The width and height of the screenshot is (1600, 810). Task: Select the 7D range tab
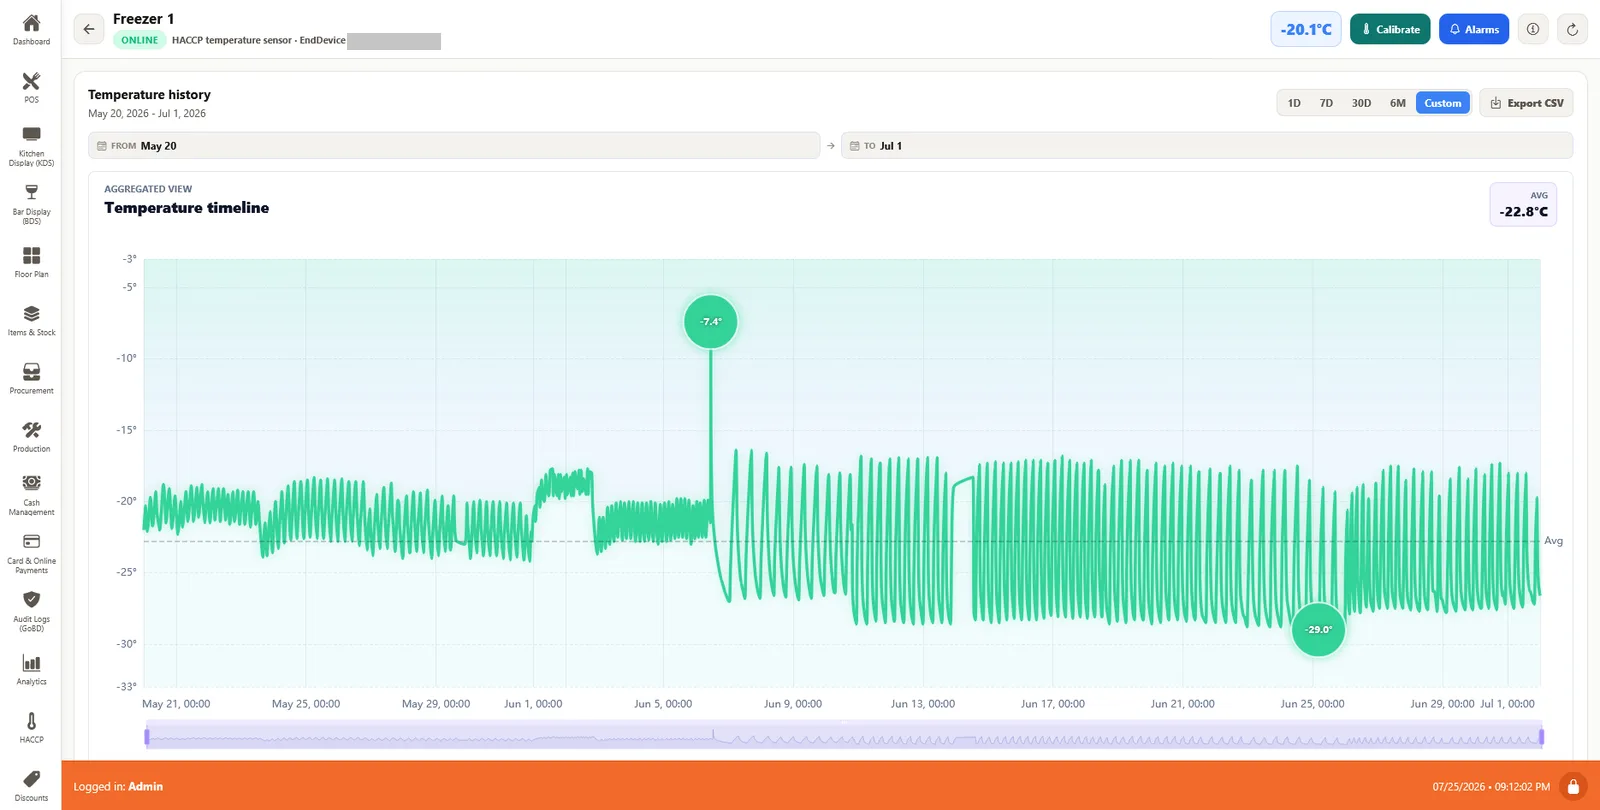tap(1326, 103)
